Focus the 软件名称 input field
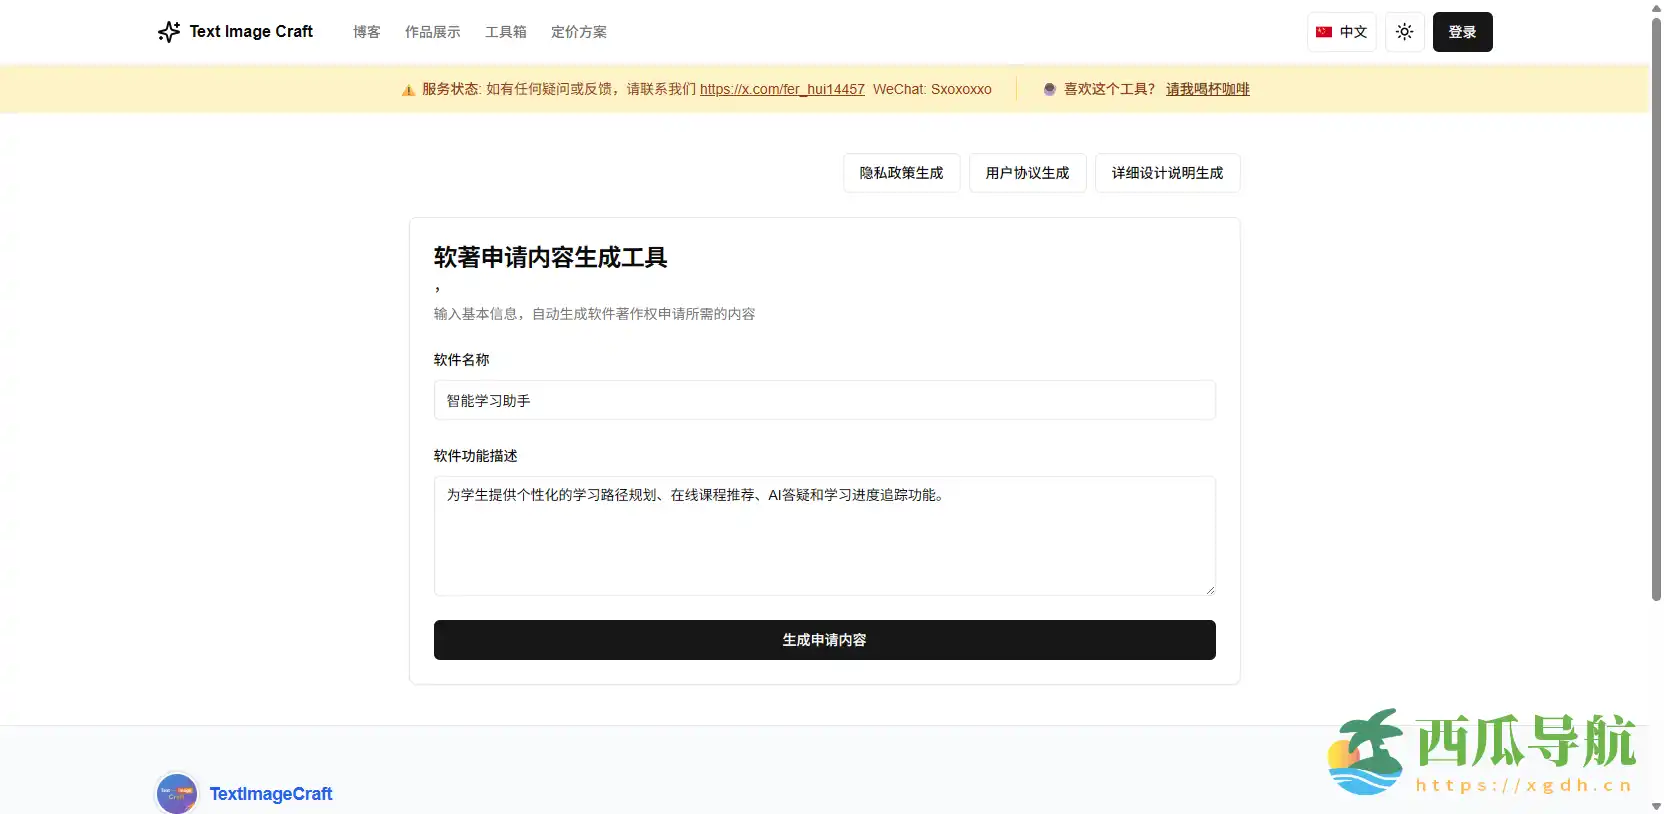The height and width of the screenshot is (814, 1664). tap(824, 400)
